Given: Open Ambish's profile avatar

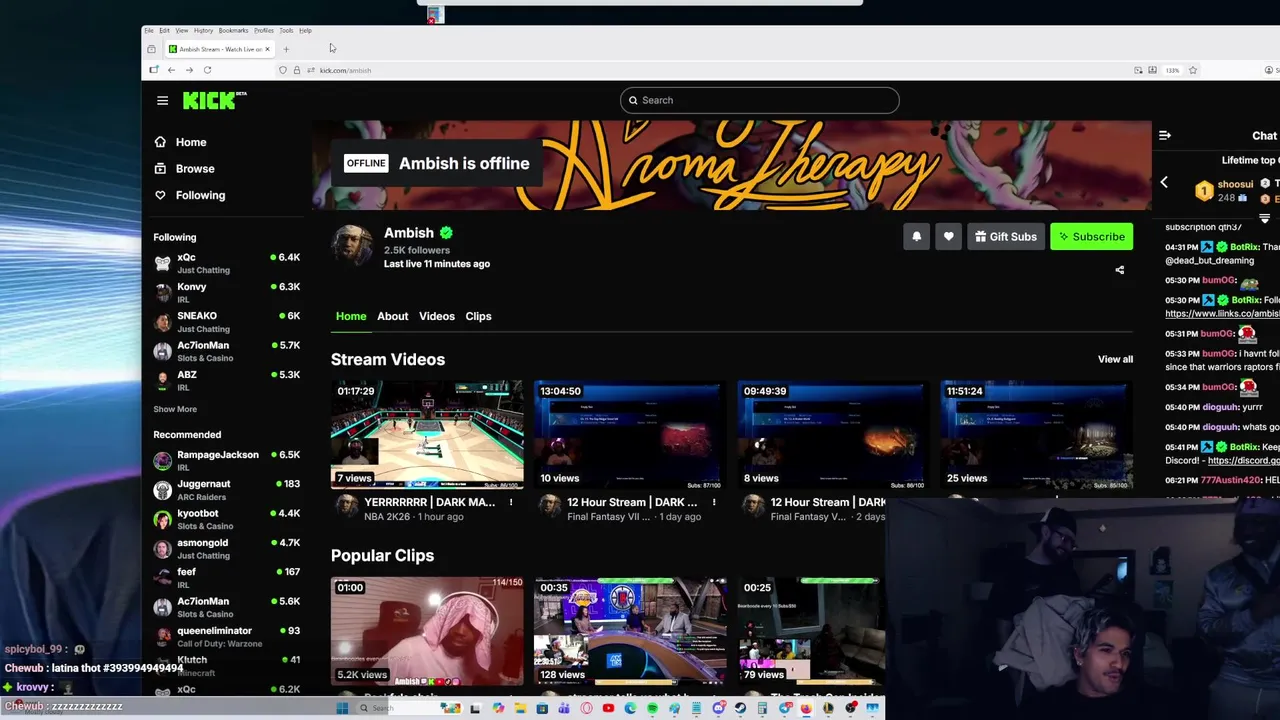Looking at the screenshot, I should click(352, 246).
